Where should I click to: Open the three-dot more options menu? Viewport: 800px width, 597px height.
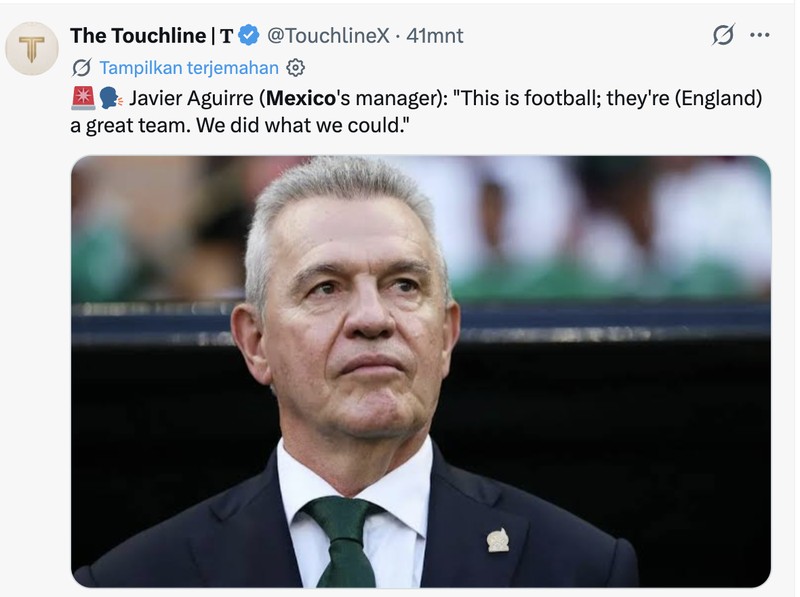760,35
